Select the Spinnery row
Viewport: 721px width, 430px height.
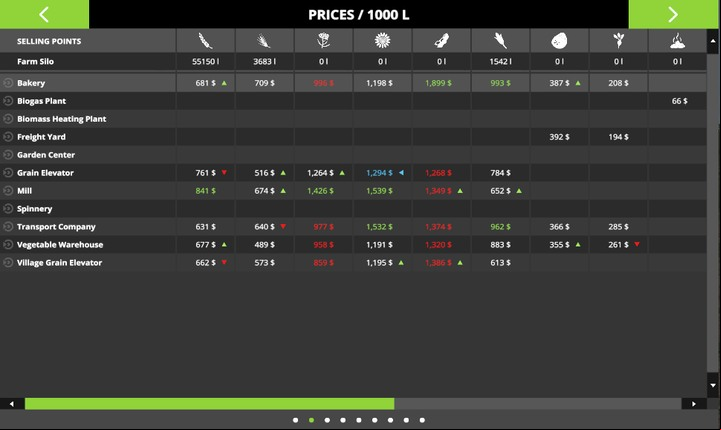353,208
